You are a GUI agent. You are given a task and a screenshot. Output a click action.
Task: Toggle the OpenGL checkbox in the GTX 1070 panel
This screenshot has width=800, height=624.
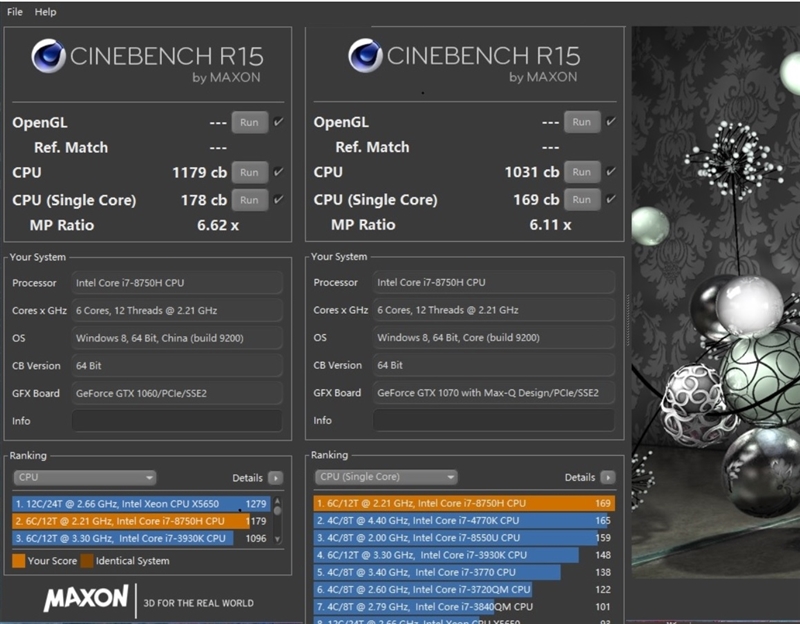610,122
